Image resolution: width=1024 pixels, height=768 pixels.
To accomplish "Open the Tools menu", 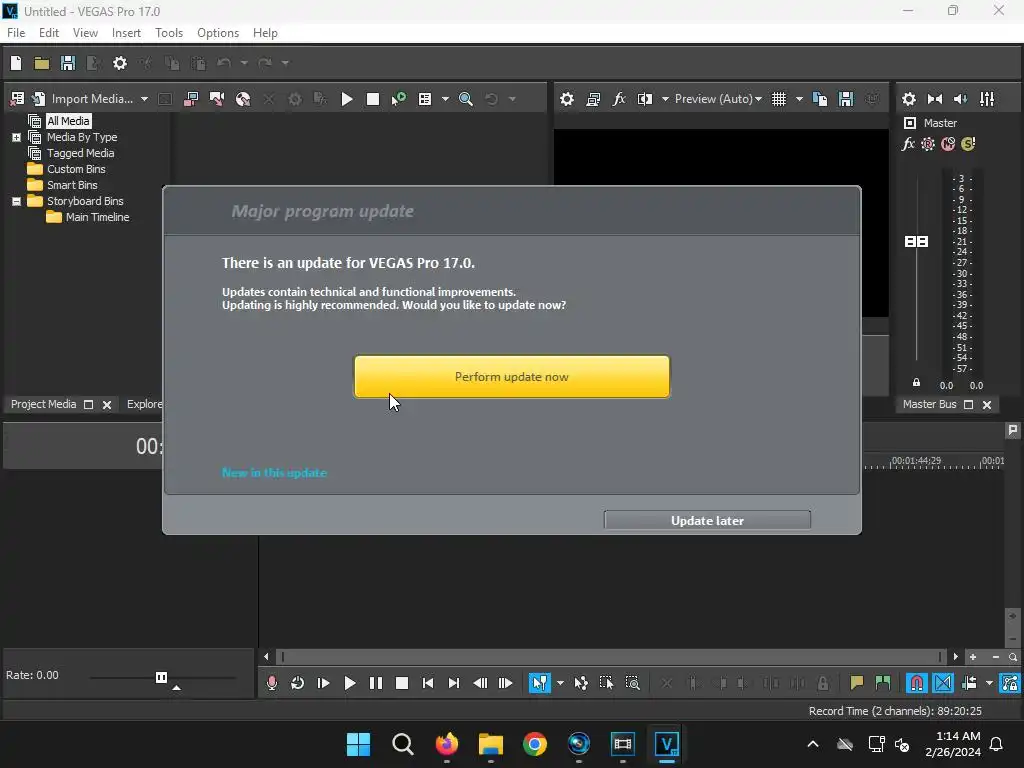I will [168, 33].
